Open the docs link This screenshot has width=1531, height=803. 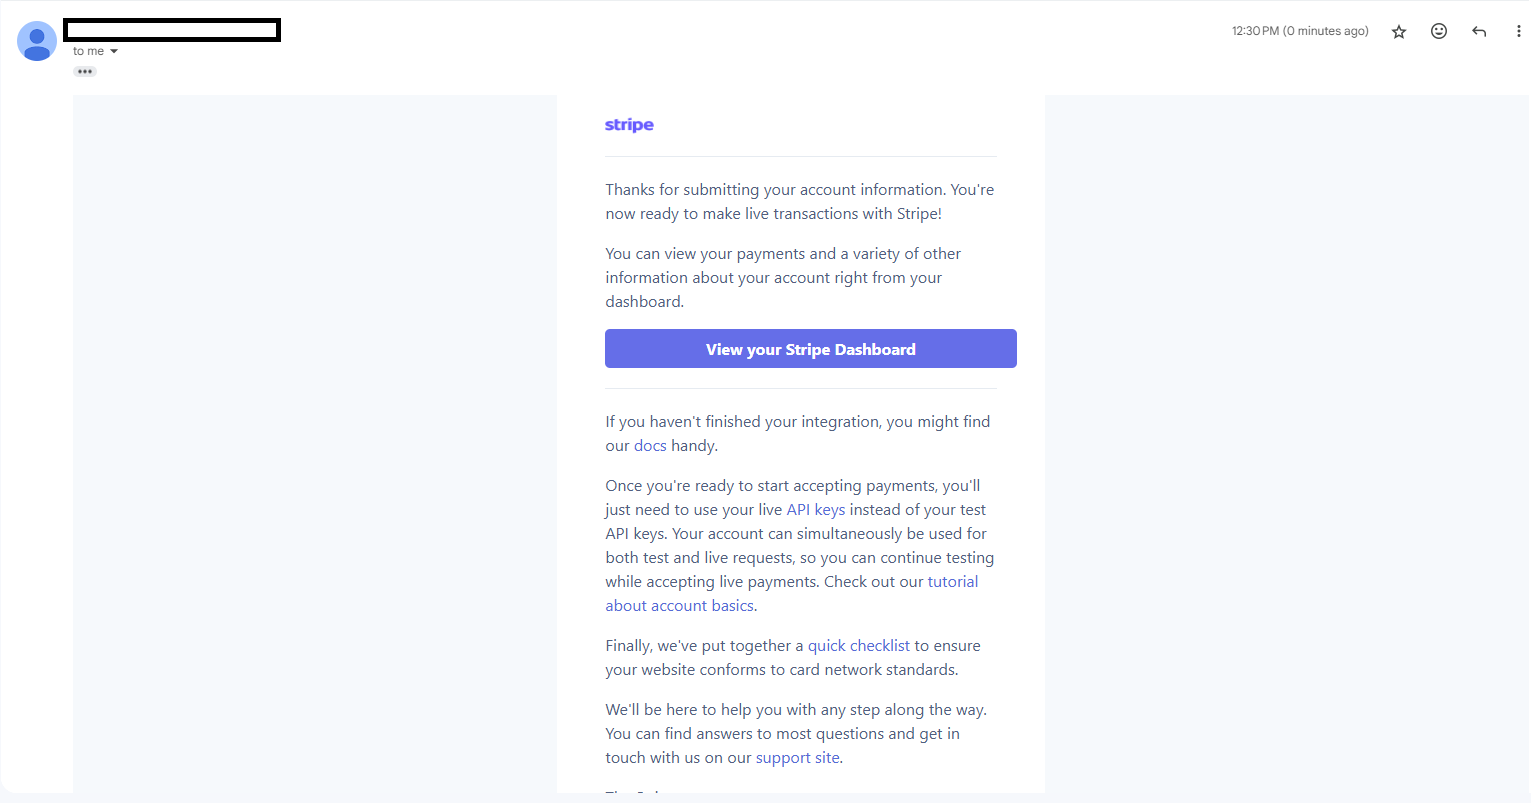pyautogui.click(x=650, y=446)
